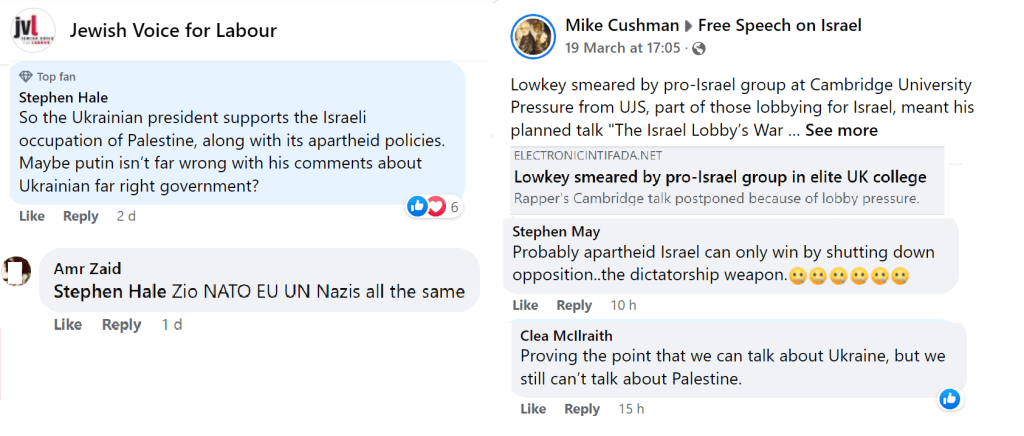Reply to Clea McIlraith's comment
The image size is (1024, 436).
pyautogui.click(x=582, y=408)
